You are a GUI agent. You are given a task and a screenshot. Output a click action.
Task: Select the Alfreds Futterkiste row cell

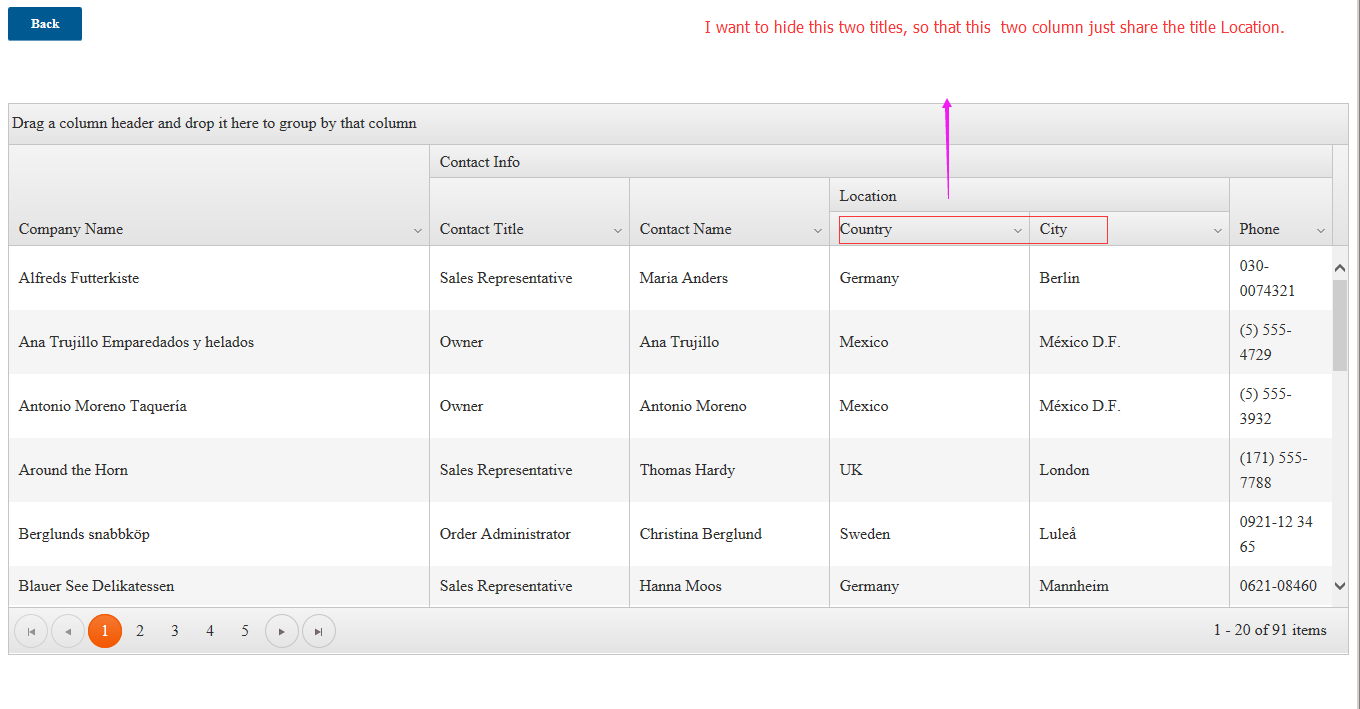79,278
